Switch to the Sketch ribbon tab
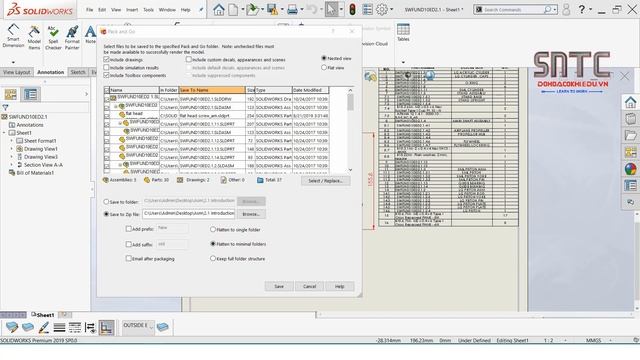Image resolution: width=640 pixels, height=360 pixels. coord(78,72)
